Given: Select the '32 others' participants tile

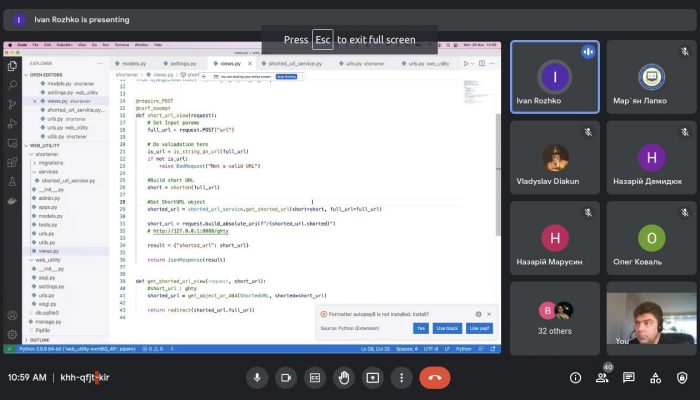Looking at the screenshot, I should (554, 319).
